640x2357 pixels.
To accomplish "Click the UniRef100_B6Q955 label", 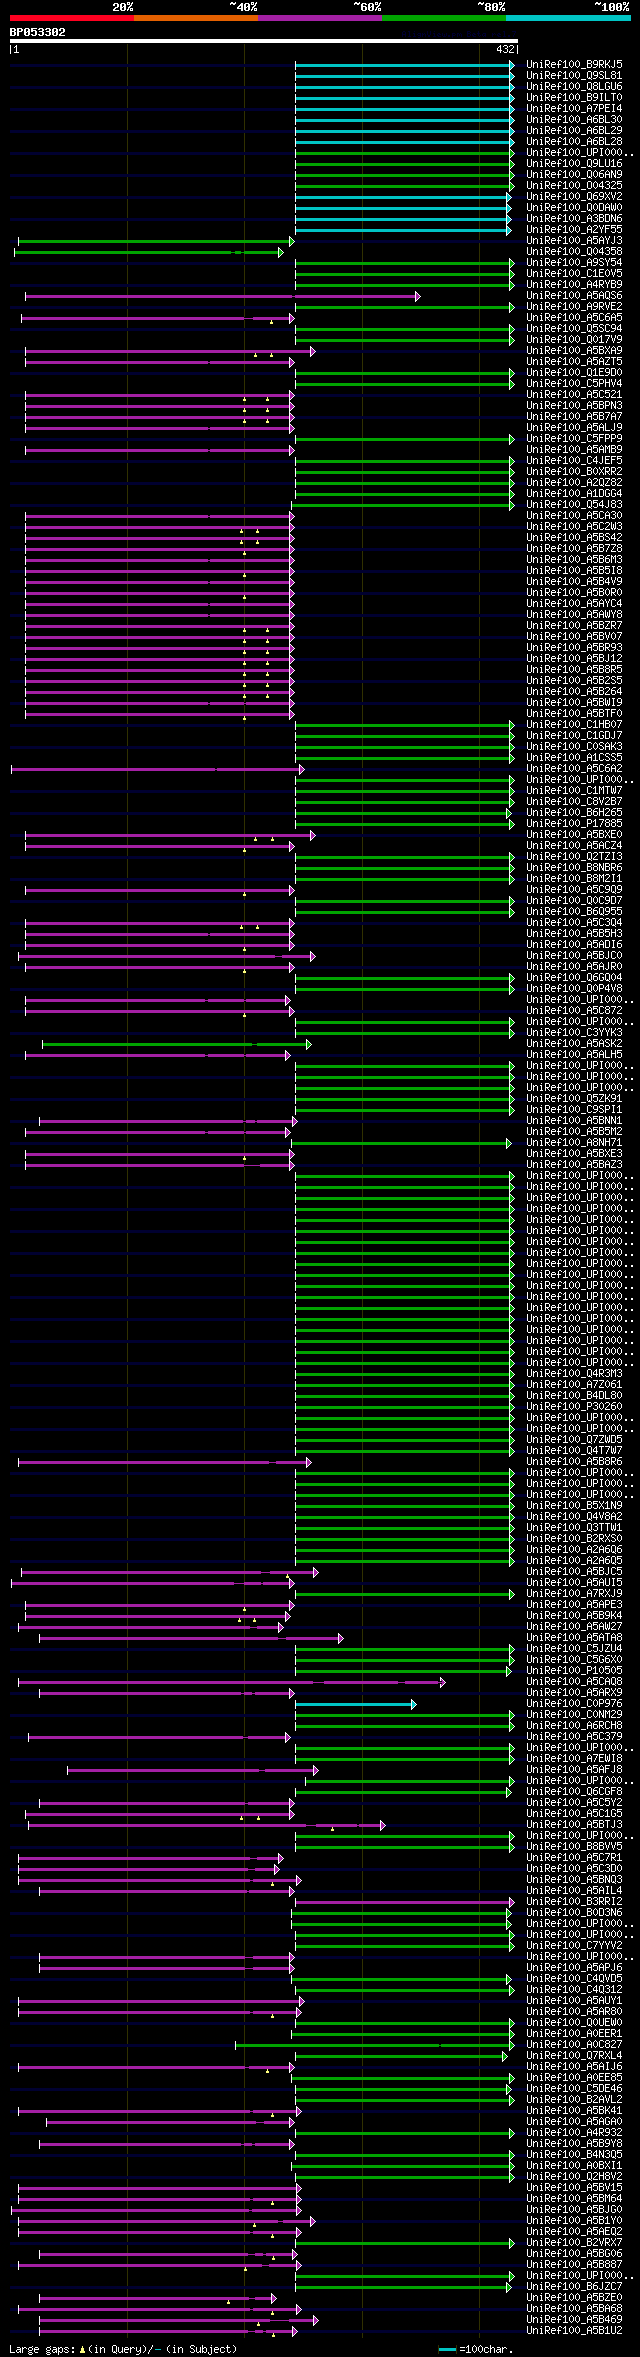I will pos(574,912).
